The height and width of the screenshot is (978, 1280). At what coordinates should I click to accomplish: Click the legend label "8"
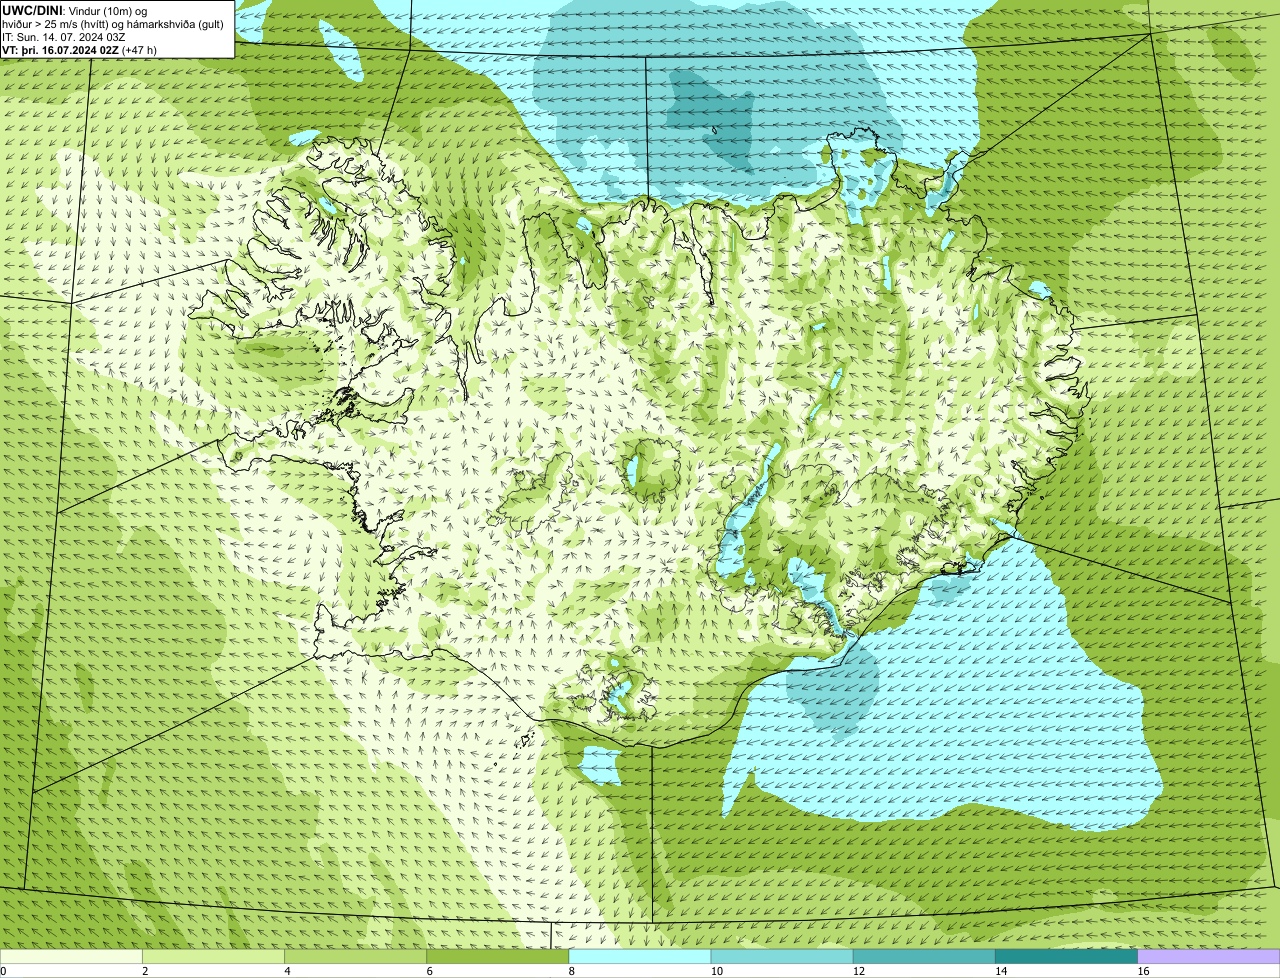[572, 971]
